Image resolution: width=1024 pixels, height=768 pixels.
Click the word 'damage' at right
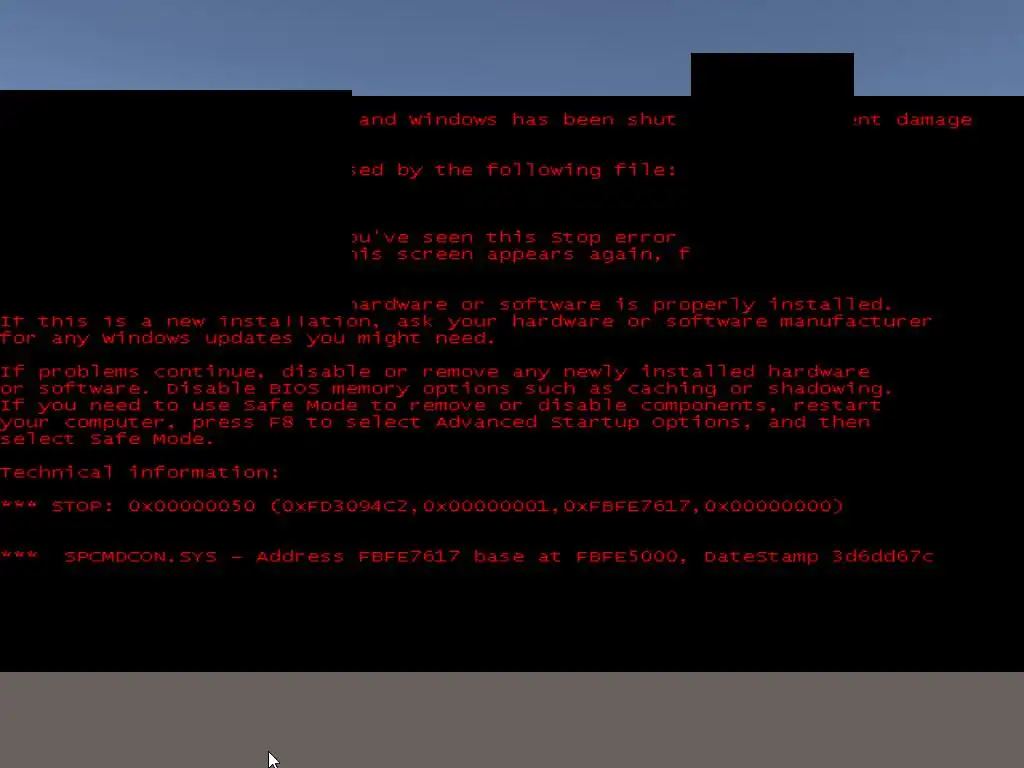coord(934,120)
